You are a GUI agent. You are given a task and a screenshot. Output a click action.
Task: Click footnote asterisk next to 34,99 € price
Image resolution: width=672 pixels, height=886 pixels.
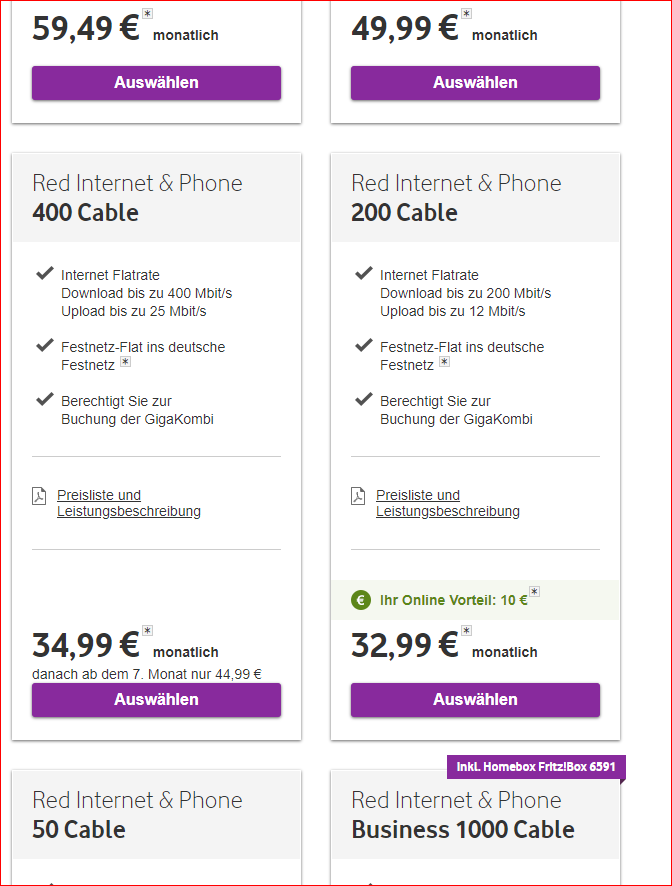click(148, 631)
